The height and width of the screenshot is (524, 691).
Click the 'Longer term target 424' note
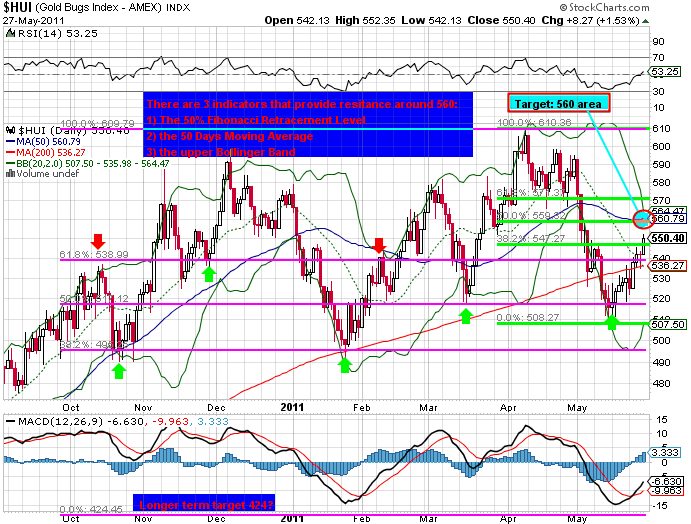pyautogui.click(x=203, y=503)
